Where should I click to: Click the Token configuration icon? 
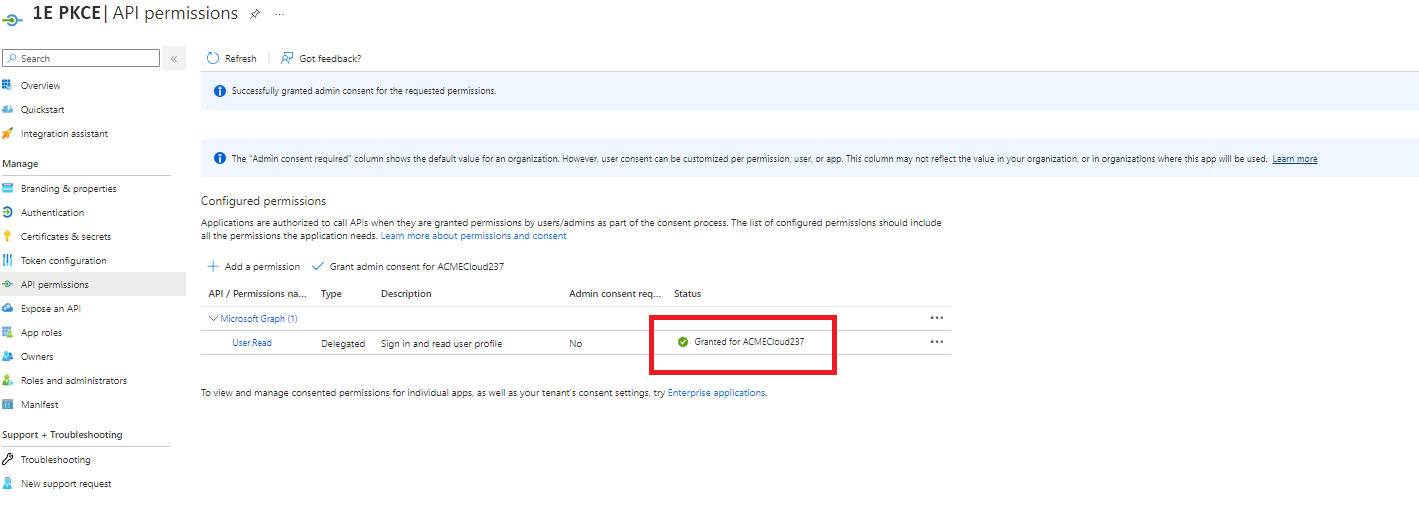pos(8,260)
